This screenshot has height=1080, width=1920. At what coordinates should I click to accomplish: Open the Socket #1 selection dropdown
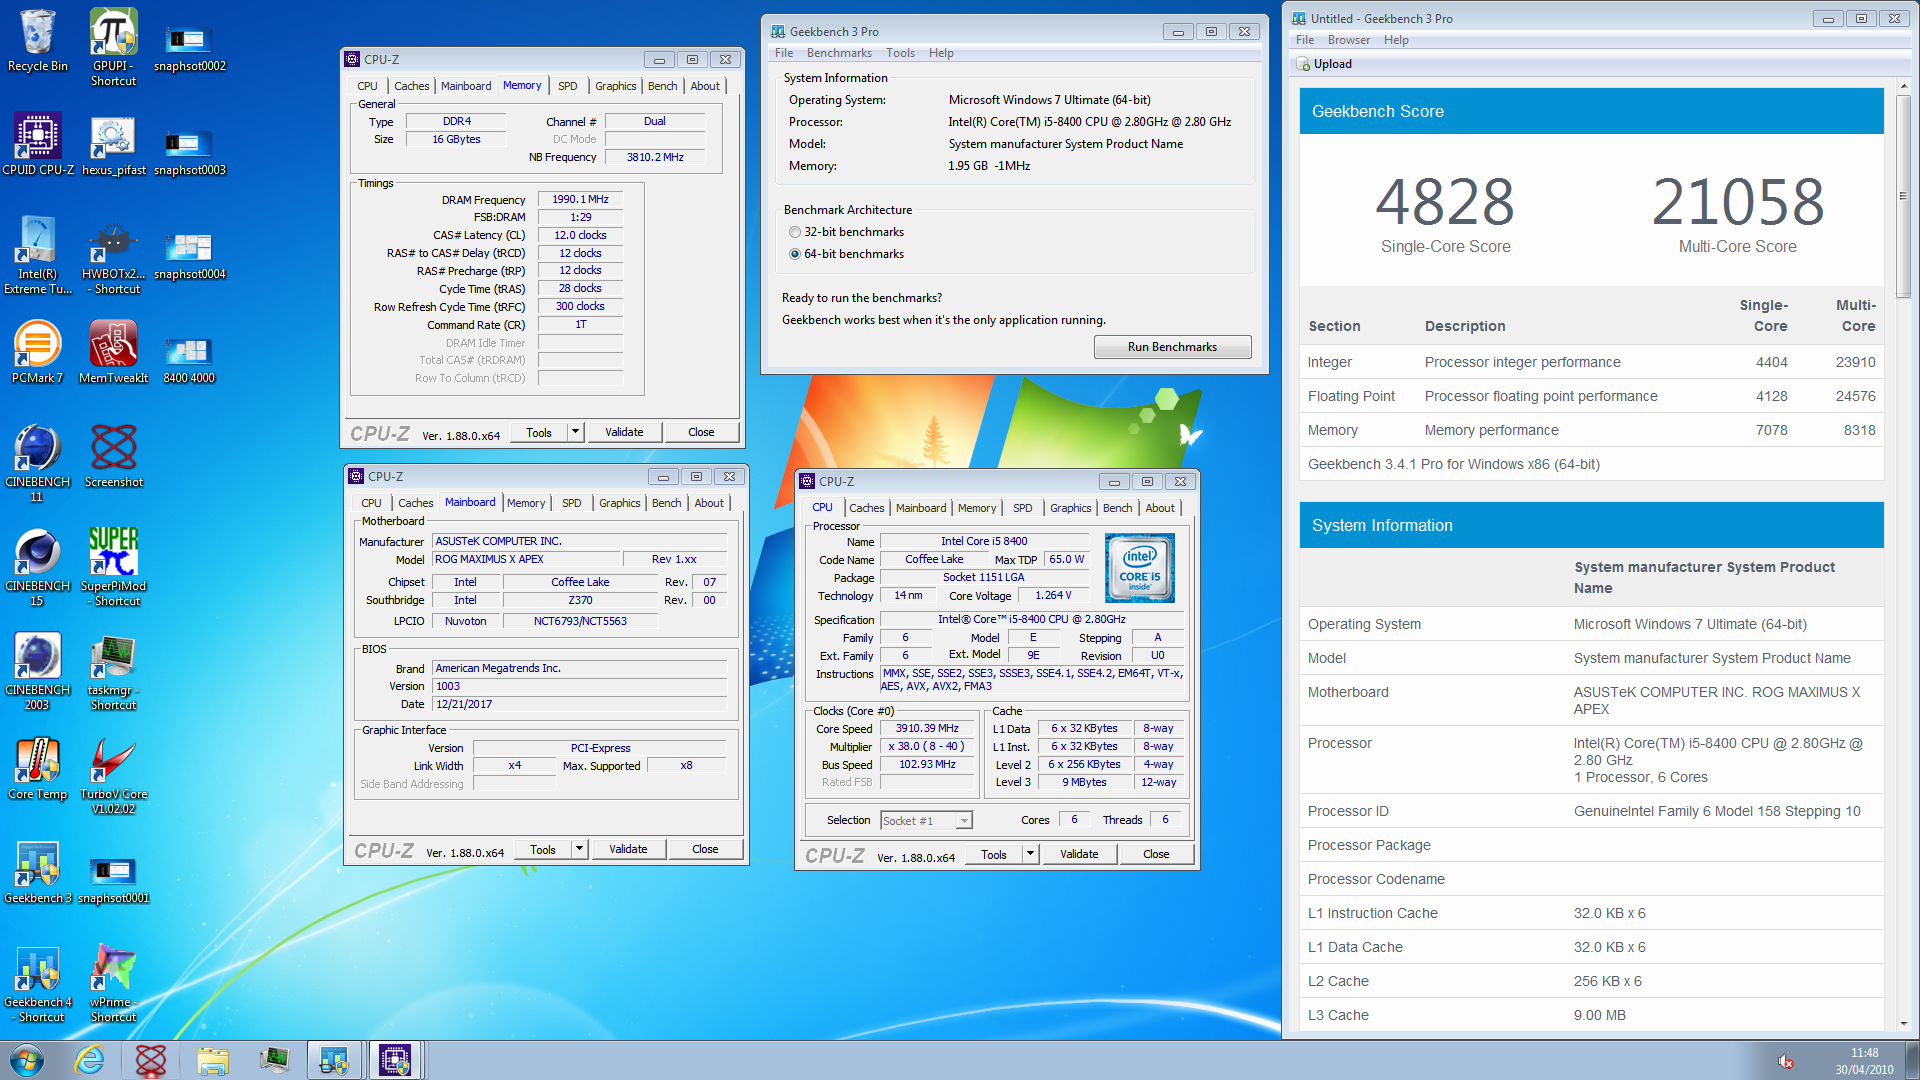[x=926, y=820]
